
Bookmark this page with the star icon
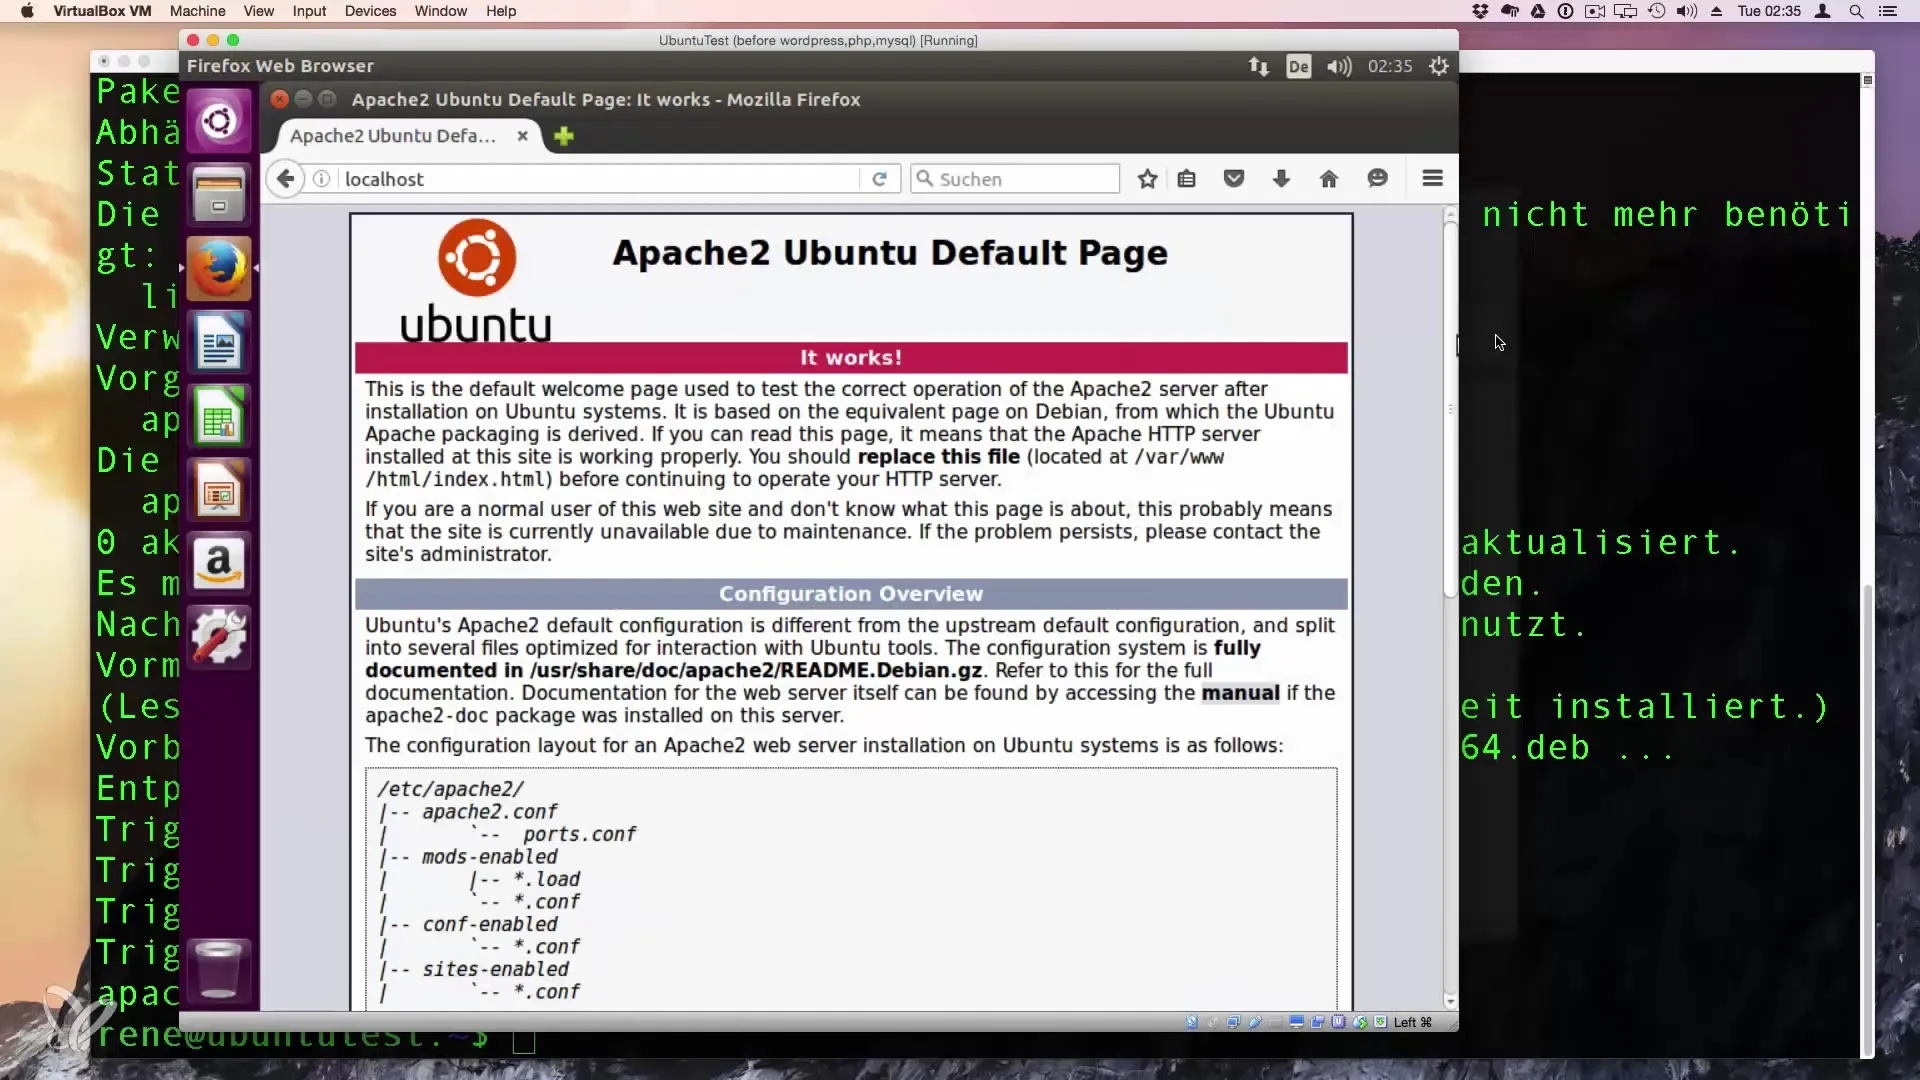[1147, 179]
